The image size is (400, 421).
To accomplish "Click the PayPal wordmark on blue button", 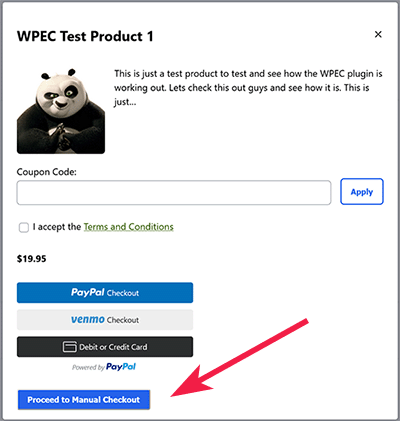I will tap(88, 293).
